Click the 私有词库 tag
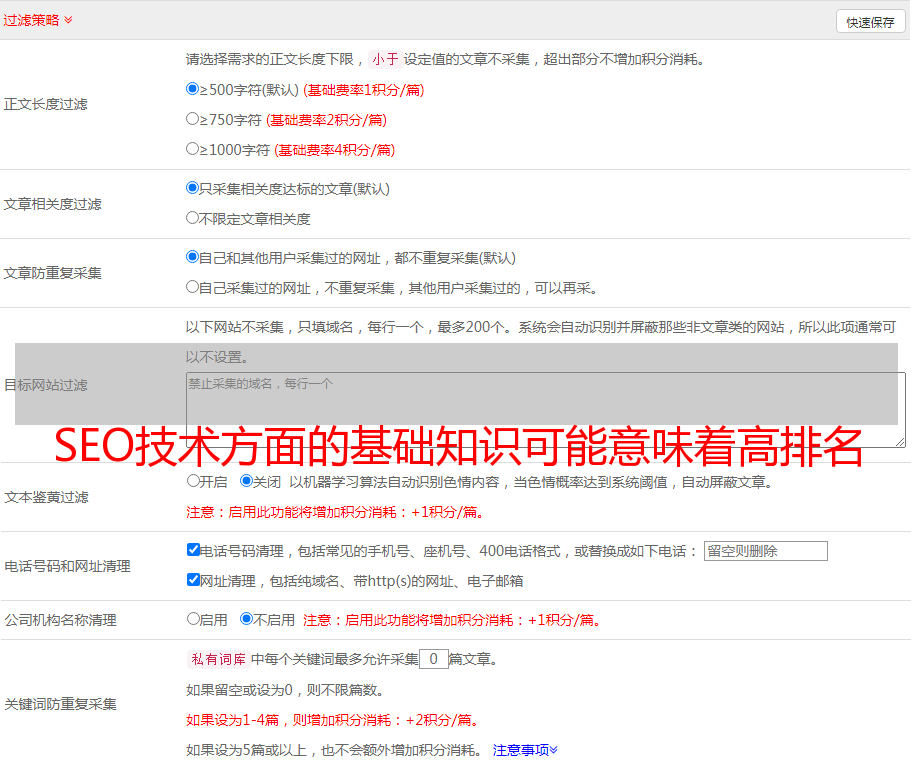The image size is (912, 768). click(216, 659)
